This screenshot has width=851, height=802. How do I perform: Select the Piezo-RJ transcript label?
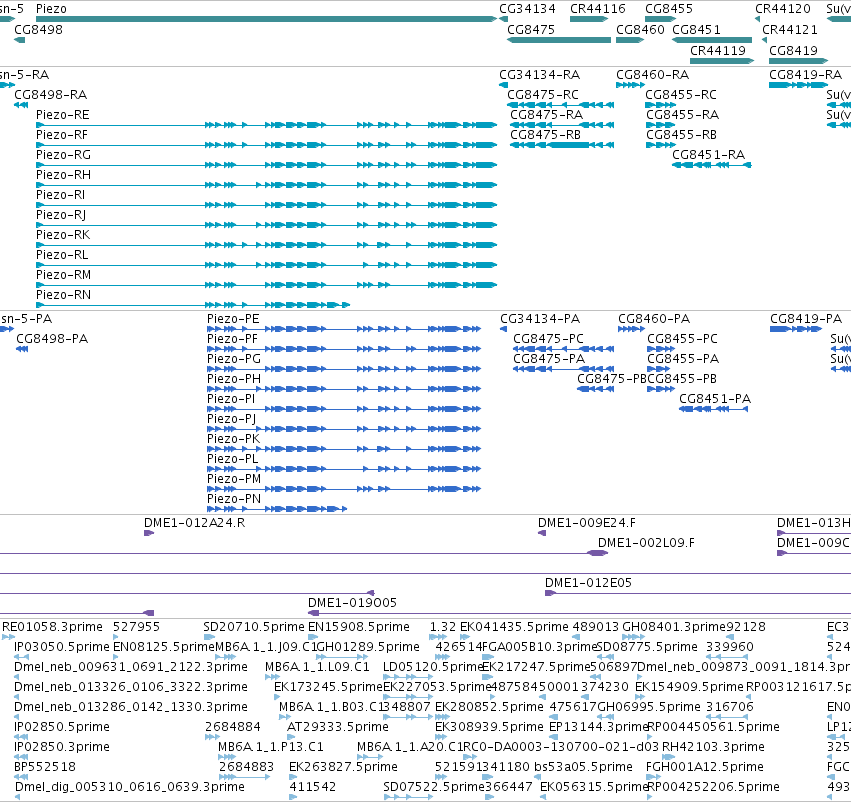tap(61, 215)
